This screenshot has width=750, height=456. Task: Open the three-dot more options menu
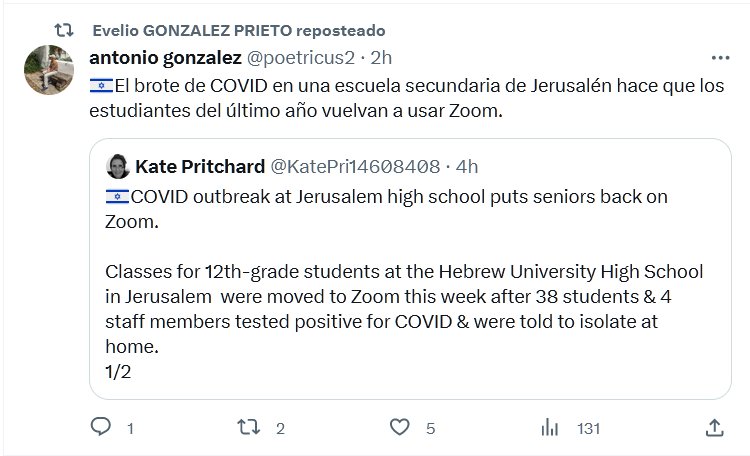pos(719,58)
